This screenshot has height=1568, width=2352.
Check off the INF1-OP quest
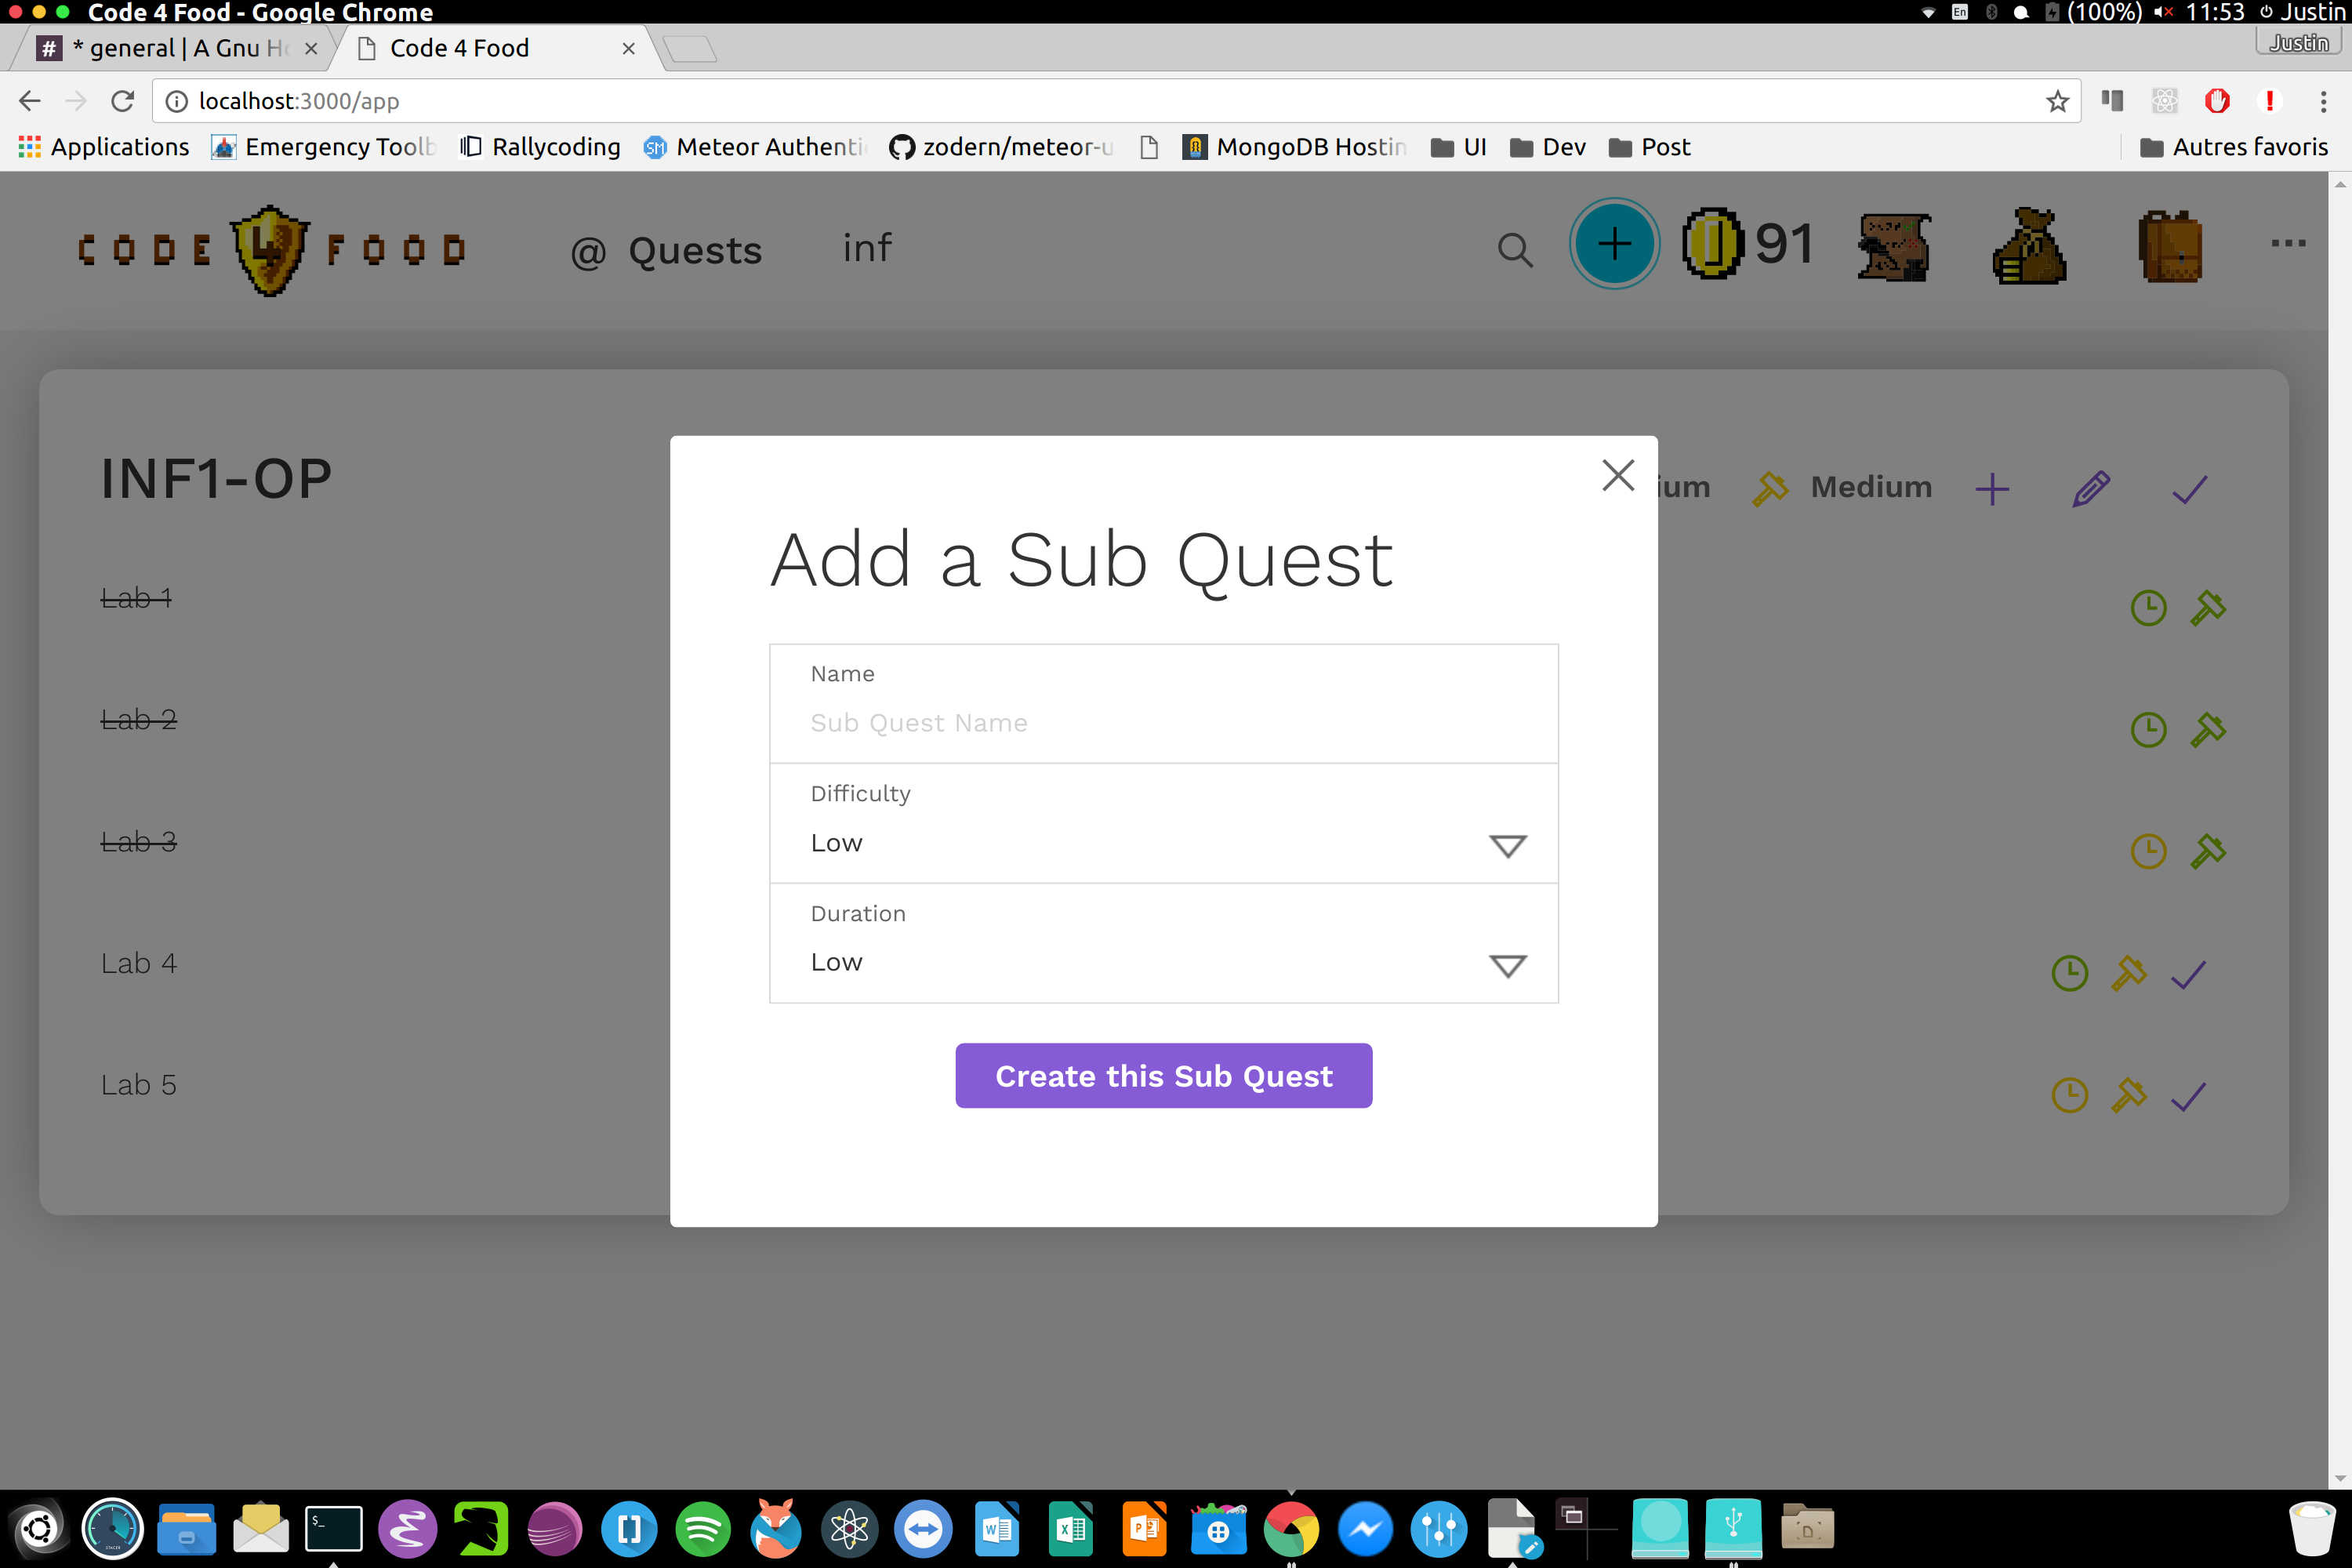[2188, 489]
